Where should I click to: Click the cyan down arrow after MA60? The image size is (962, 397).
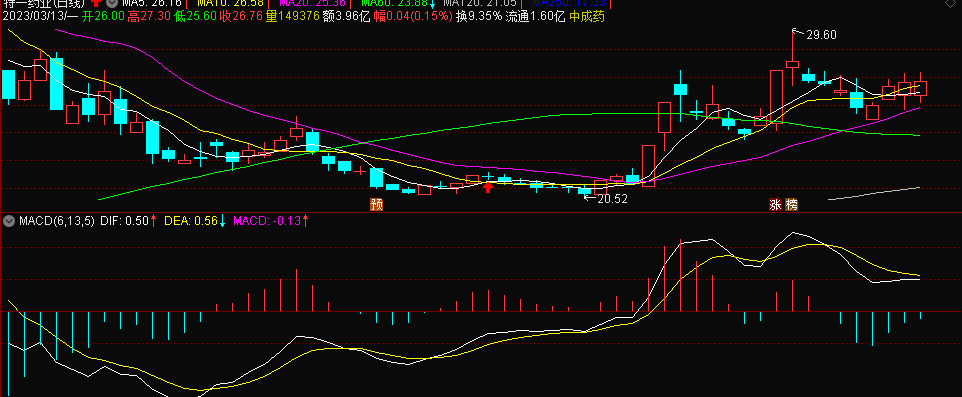pos(433,3)
